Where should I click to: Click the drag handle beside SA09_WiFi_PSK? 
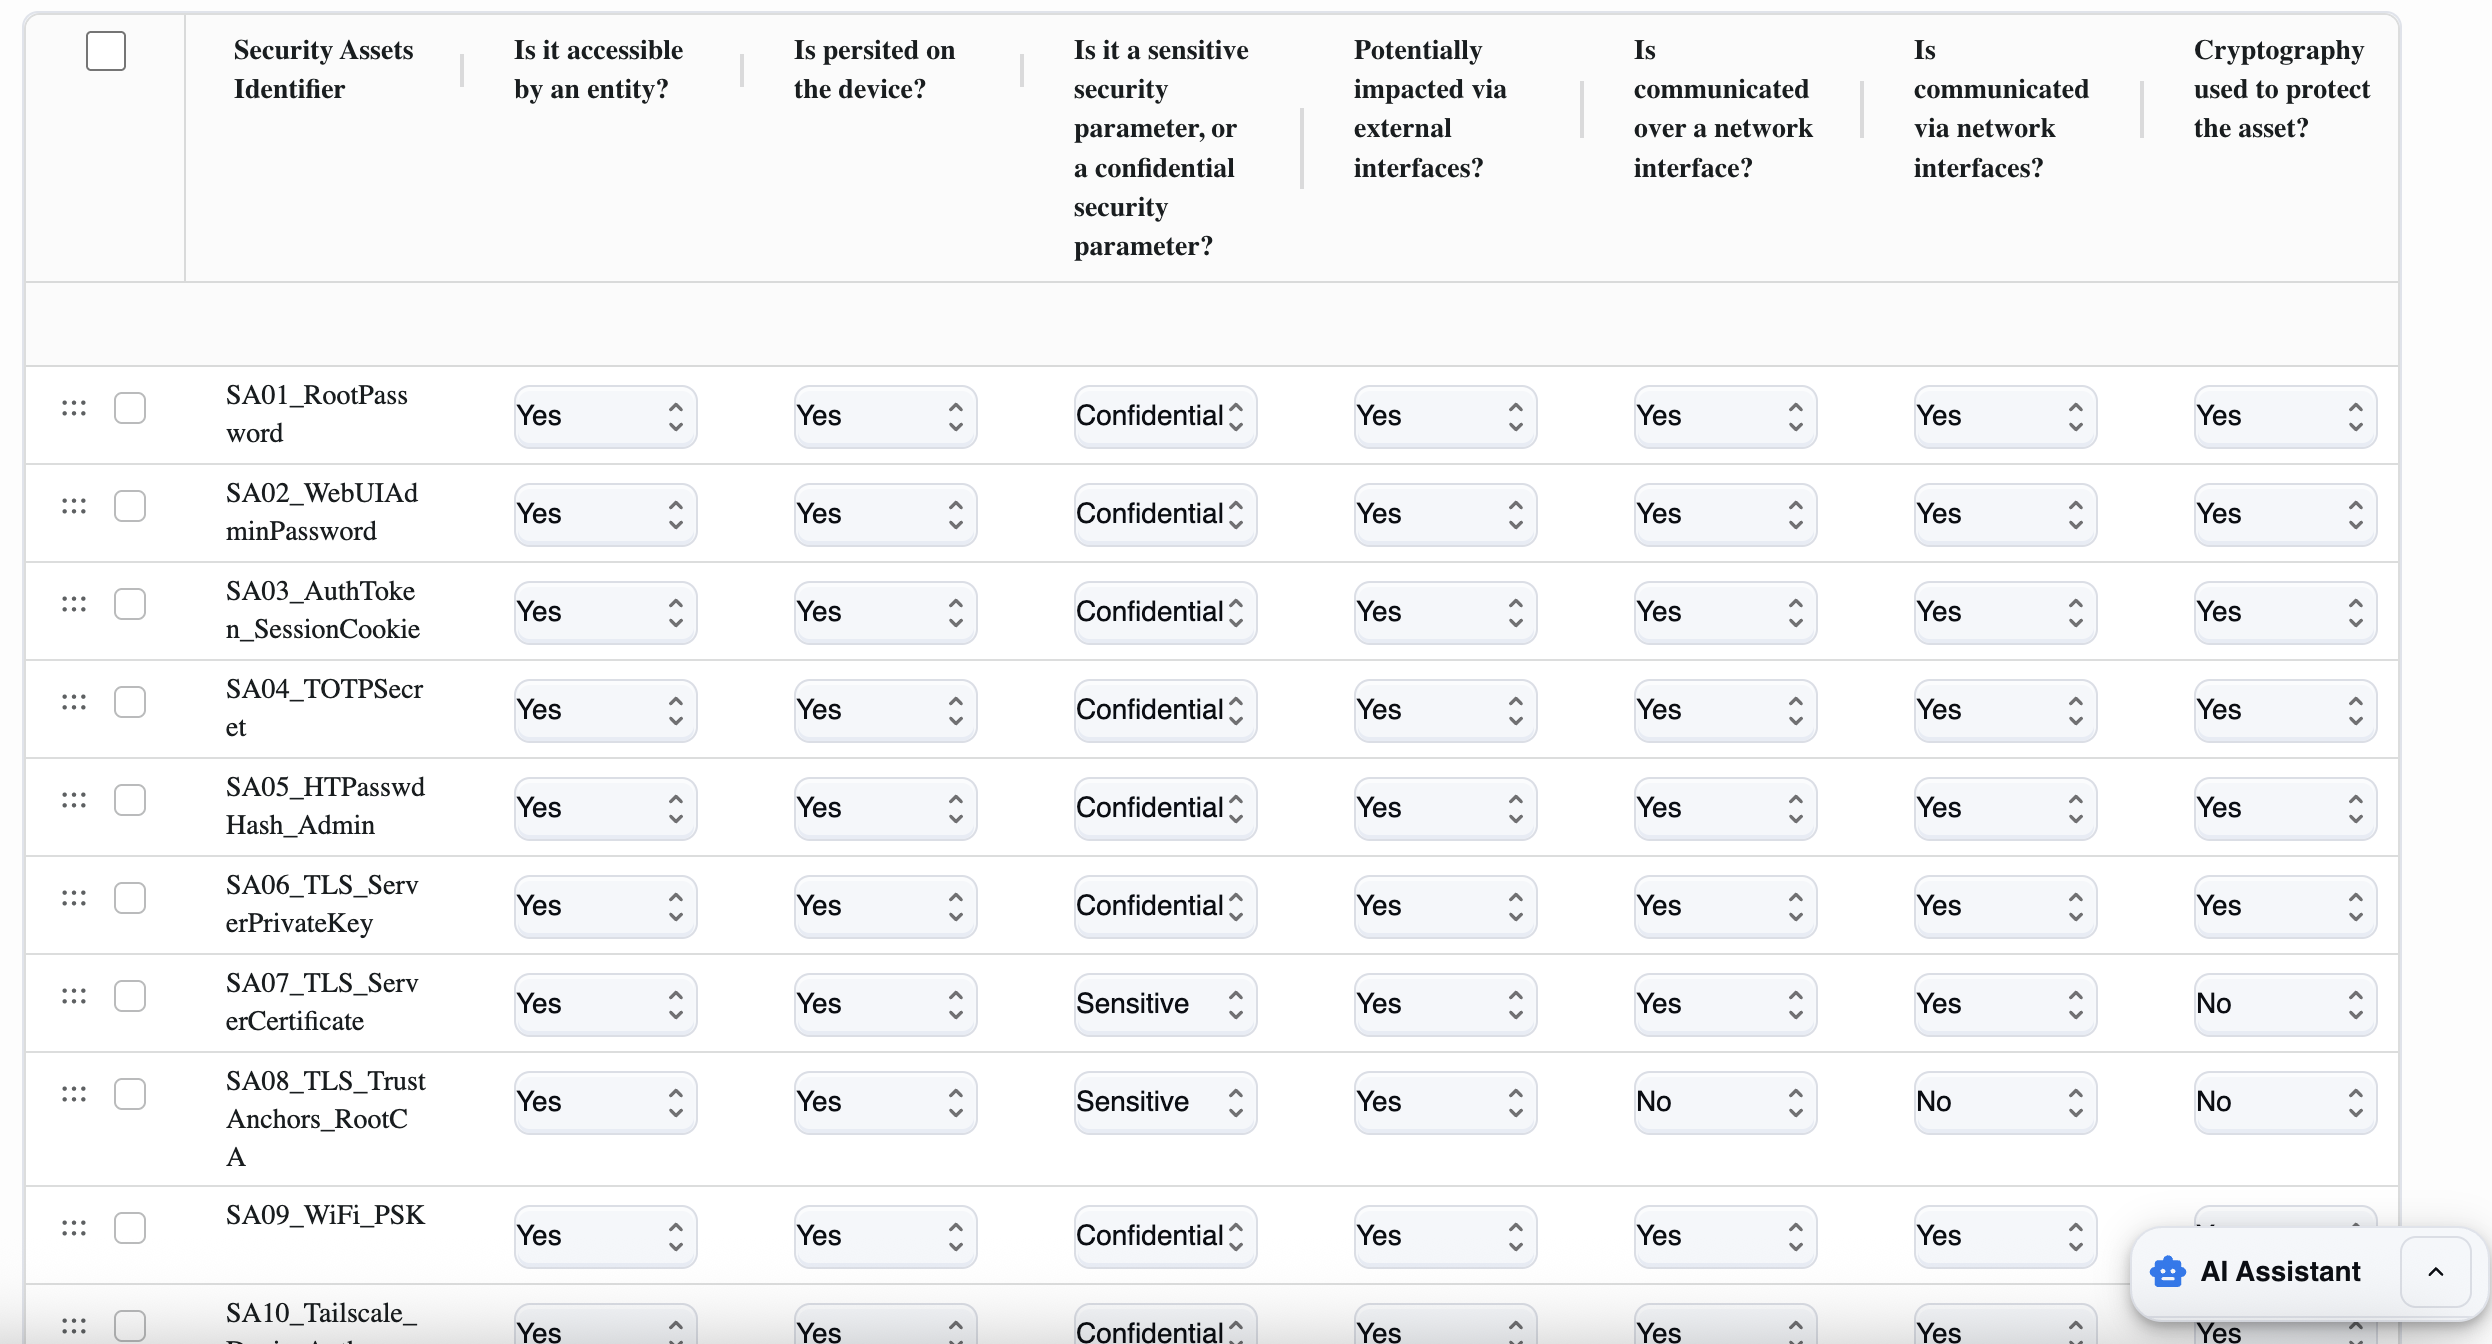[73, 1227]
